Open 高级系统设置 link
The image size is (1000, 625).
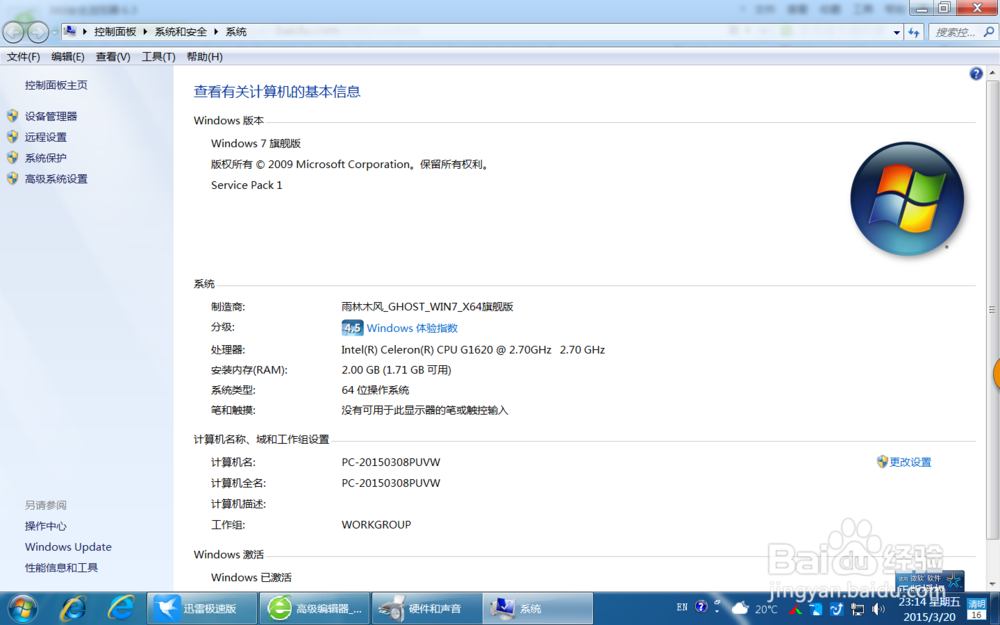pos(56,179)
